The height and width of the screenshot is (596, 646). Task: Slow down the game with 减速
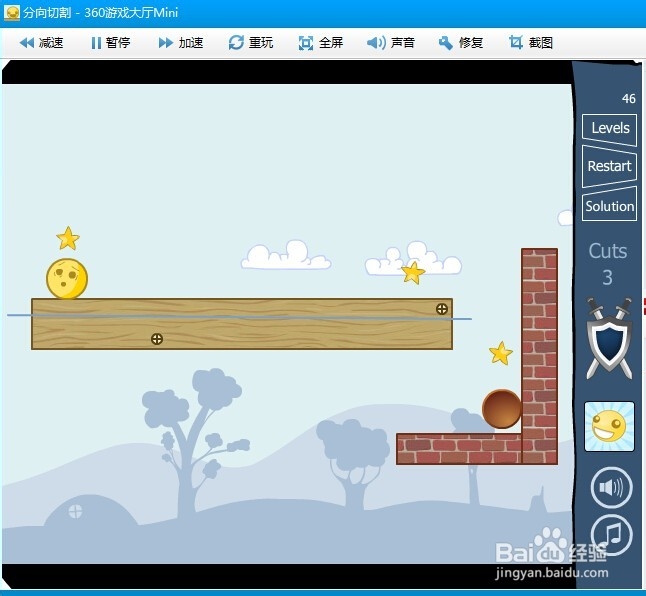[x=41, y=42]
